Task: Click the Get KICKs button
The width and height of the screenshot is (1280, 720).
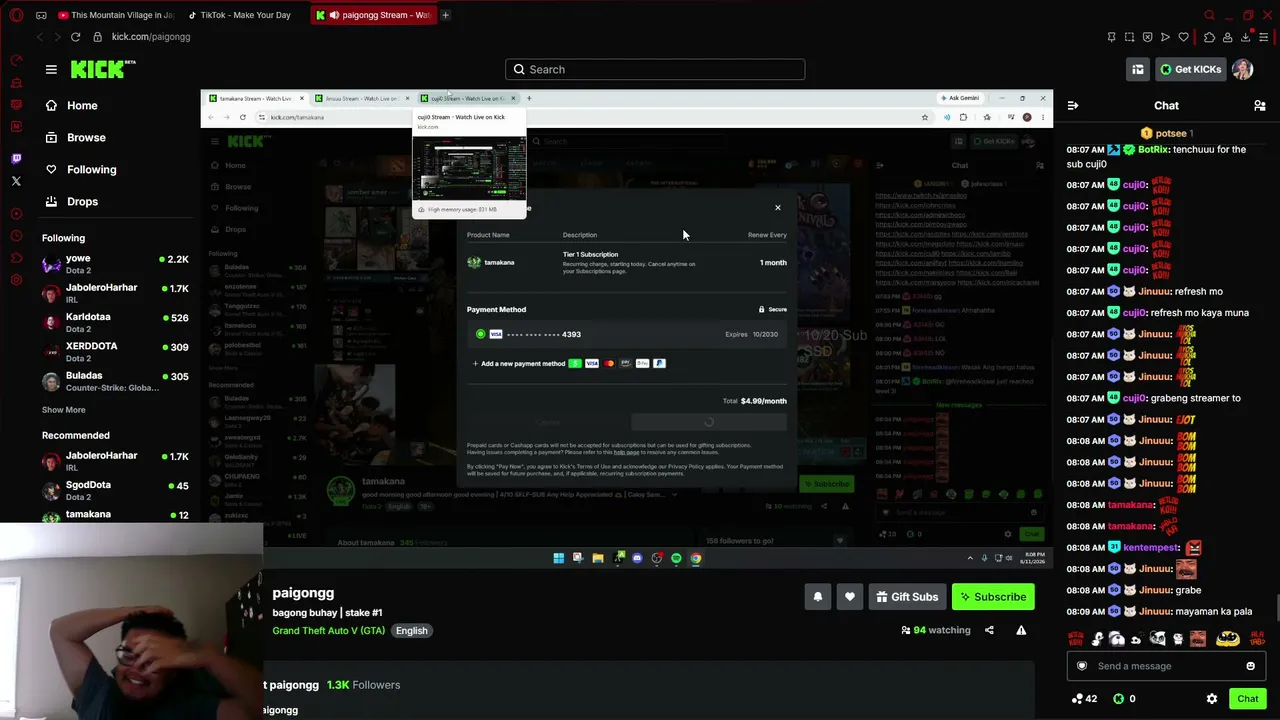Action: 1190,69
